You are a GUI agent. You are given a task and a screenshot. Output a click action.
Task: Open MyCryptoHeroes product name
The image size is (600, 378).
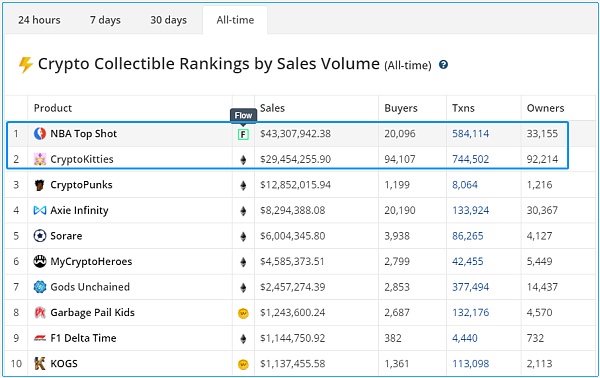pos(91,261)
